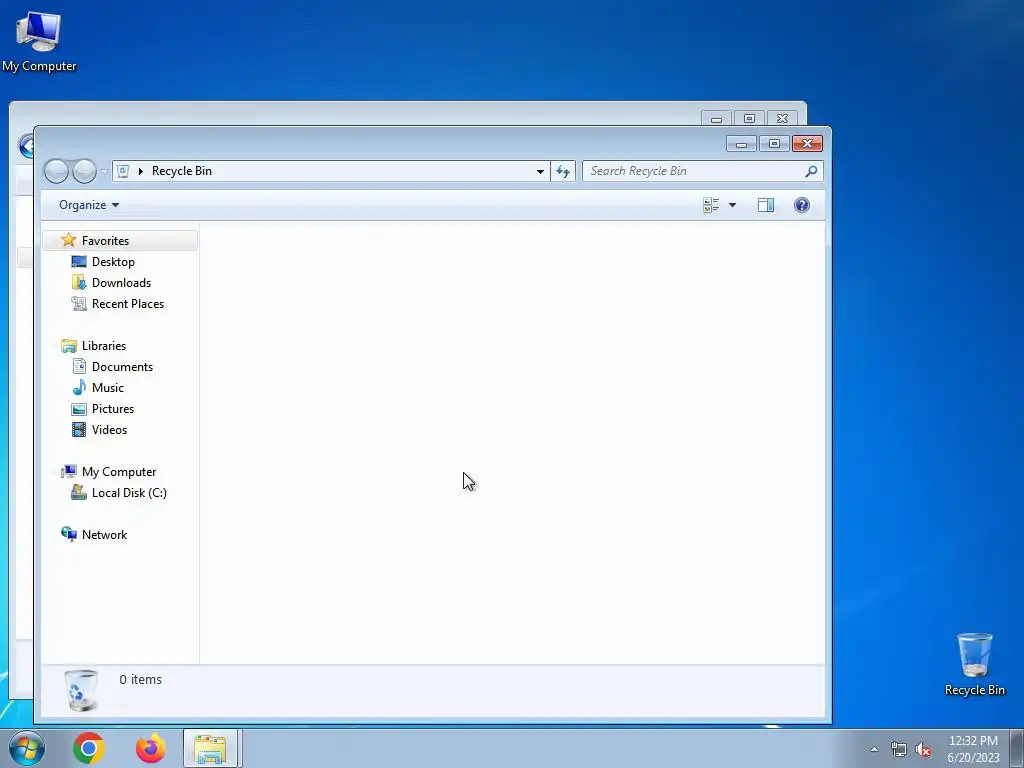Select Network in the navigation pane
The width and height of the screenshot is (1024, 768).
(104, 534)
